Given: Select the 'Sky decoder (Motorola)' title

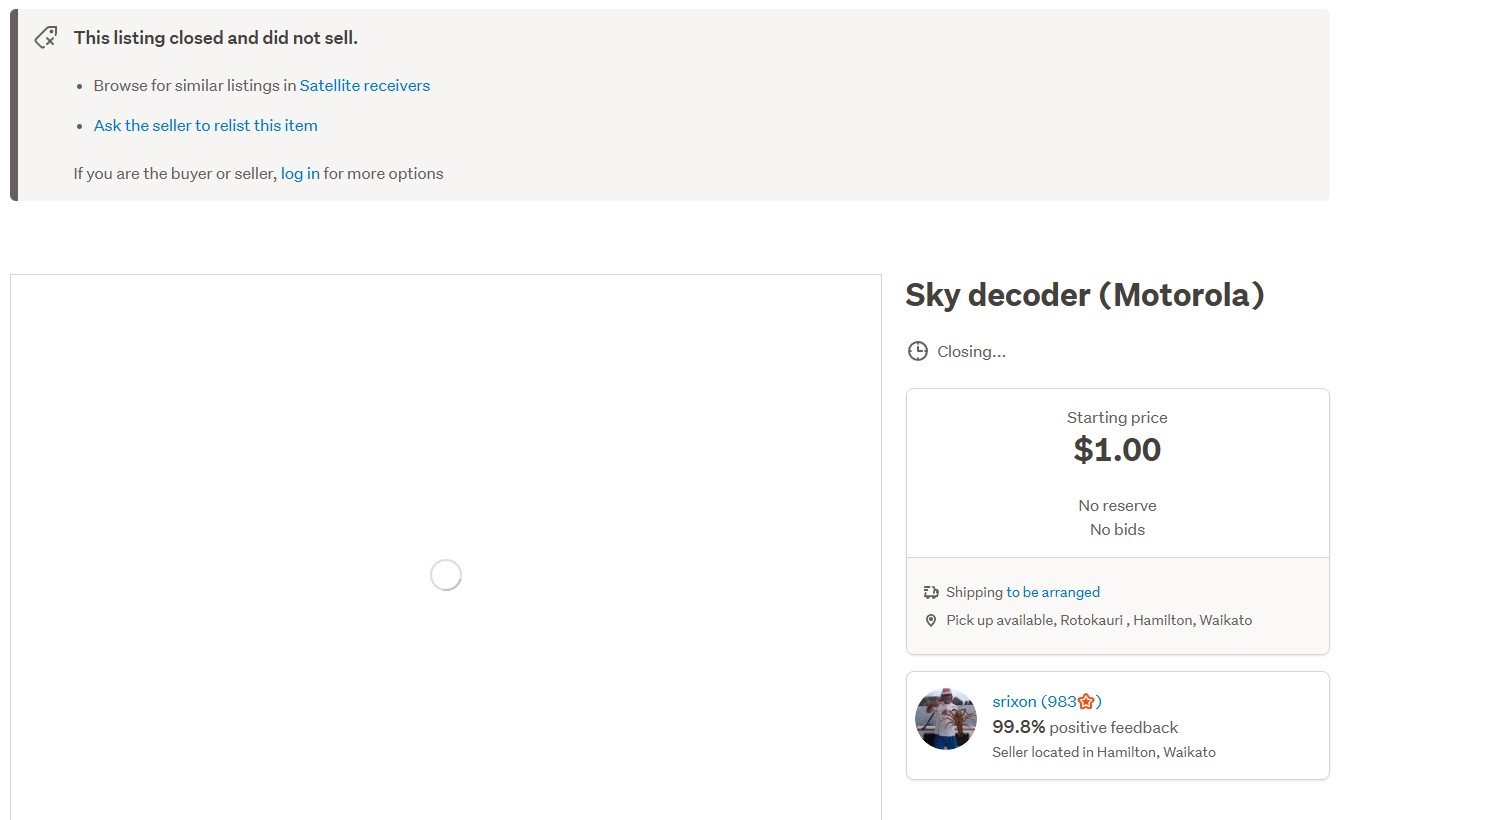Looking at the screenshot, I should 1085,295.
